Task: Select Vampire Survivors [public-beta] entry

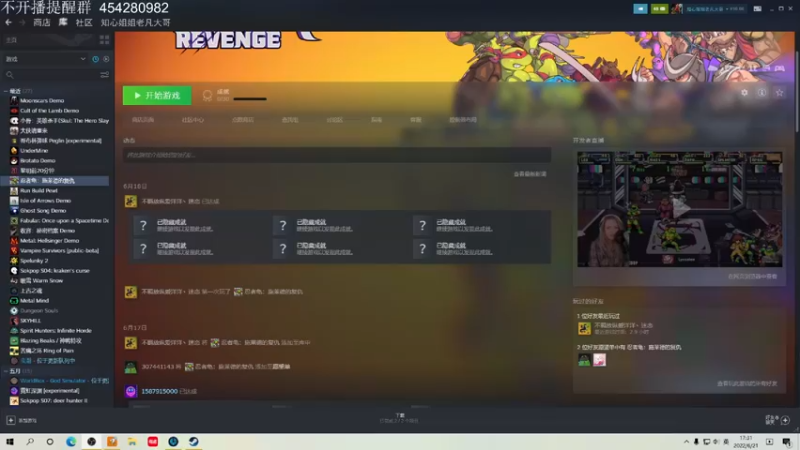Action: pyautogui.click(x=59, y=251)
